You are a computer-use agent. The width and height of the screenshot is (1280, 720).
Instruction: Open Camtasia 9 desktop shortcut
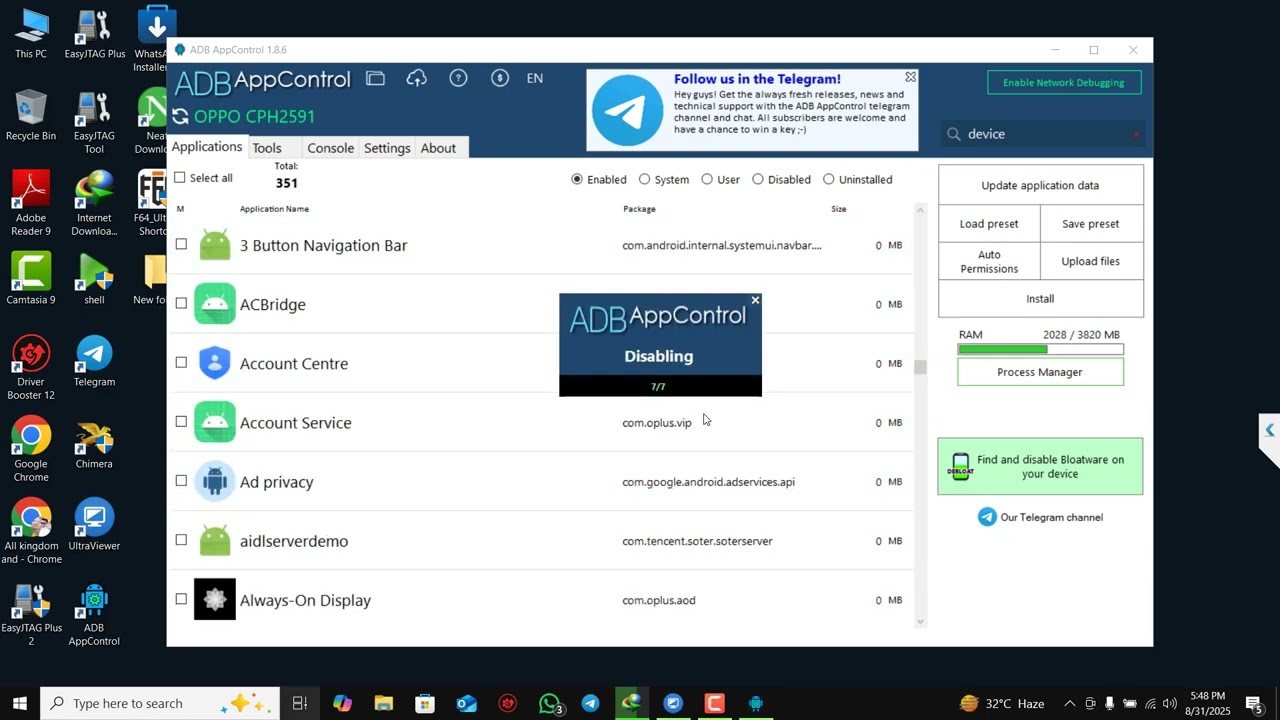click(31, 279)
